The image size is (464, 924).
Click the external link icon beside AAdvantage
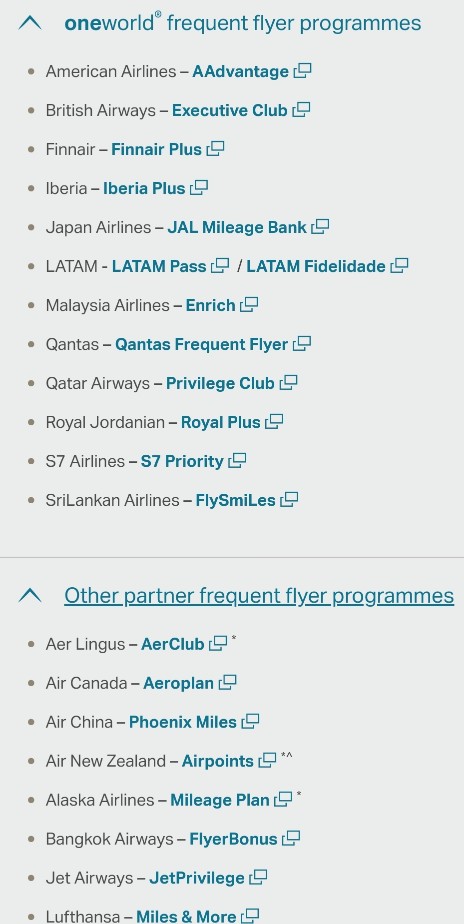click(x=302, y=71)
